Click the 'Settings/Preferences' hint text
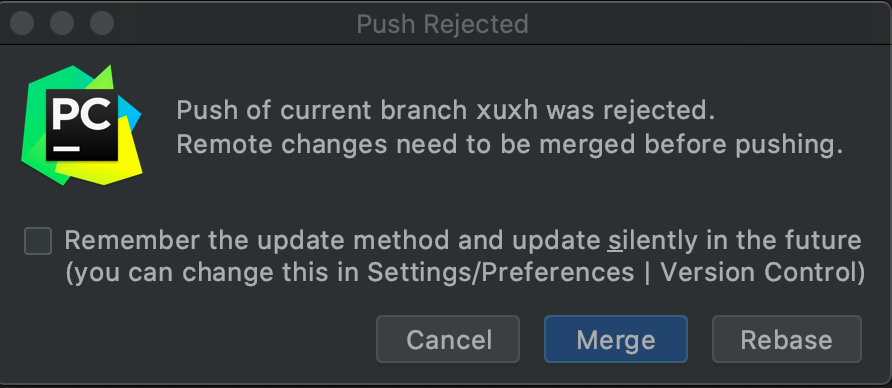Screen dimensions: 892x388 (x=501, y=273)
